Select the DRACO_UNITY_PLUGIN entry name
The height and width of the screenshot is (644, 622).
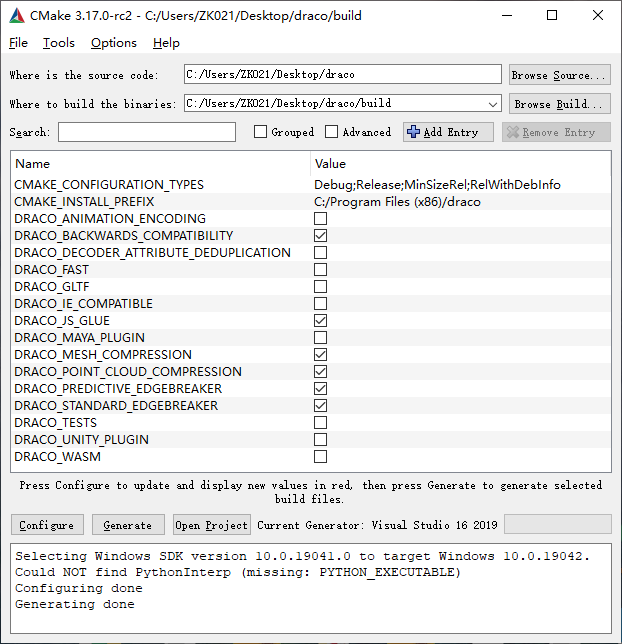(x=81, y=440)
